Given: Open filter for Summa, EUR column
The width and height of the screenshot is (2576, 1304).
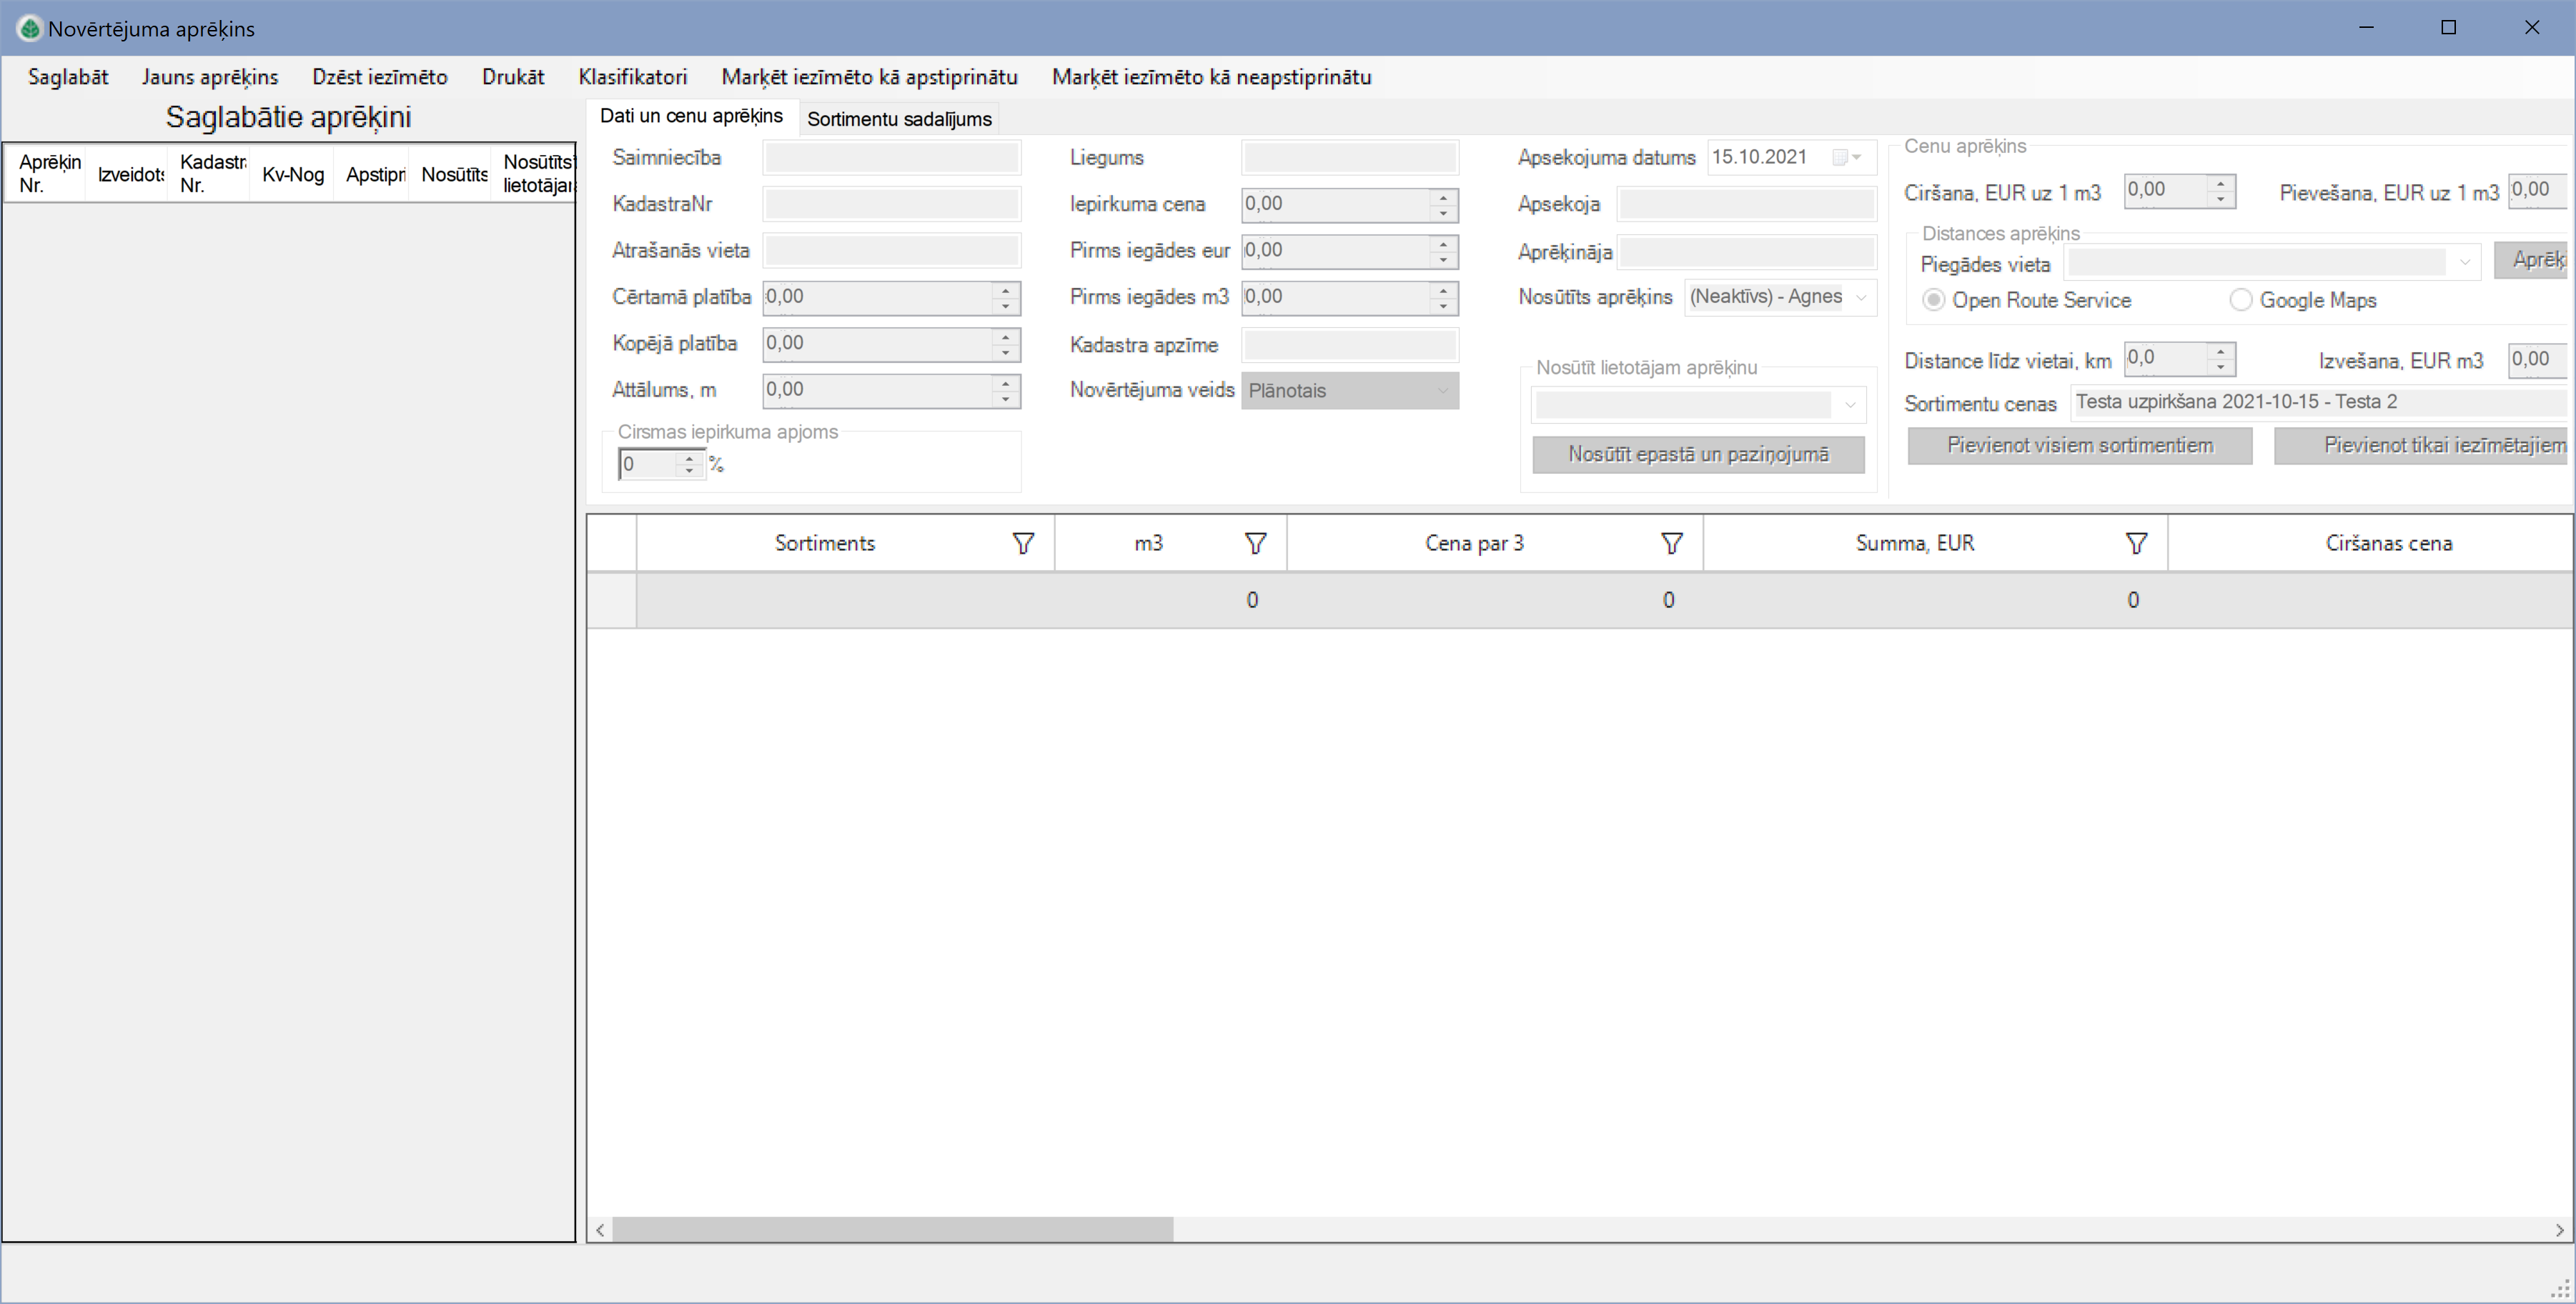Looking at the screenshot, I should pos(2136,543).
